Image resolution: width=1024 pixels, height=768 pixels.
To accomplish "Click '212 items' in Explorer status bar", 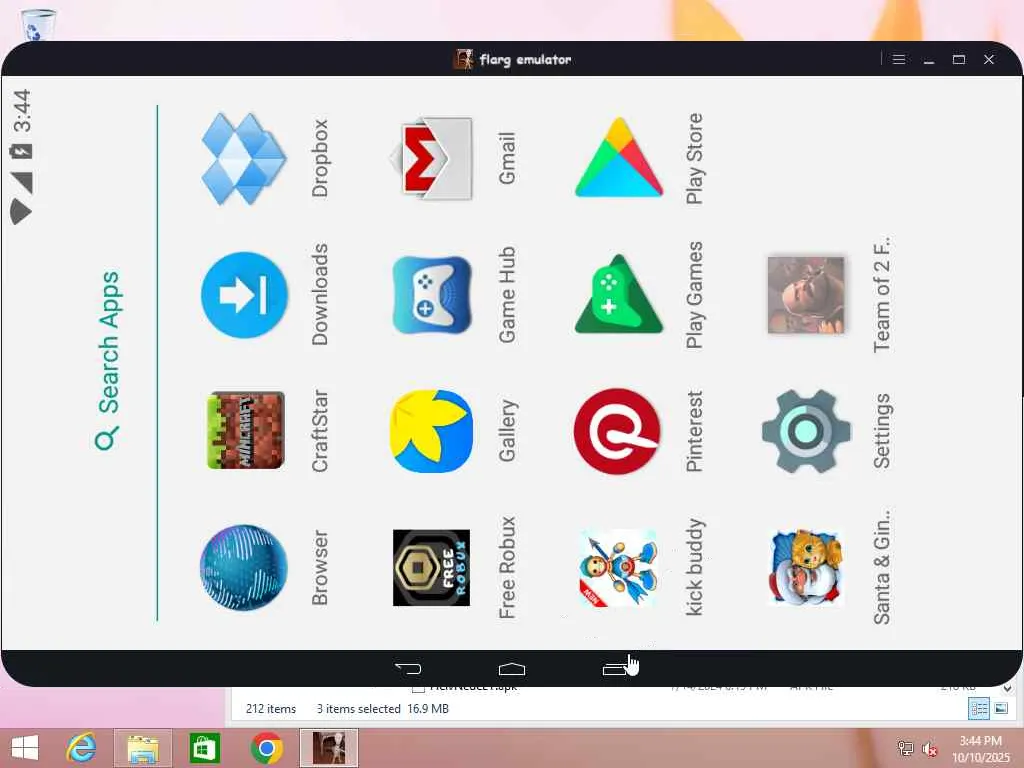I will 271,709.
